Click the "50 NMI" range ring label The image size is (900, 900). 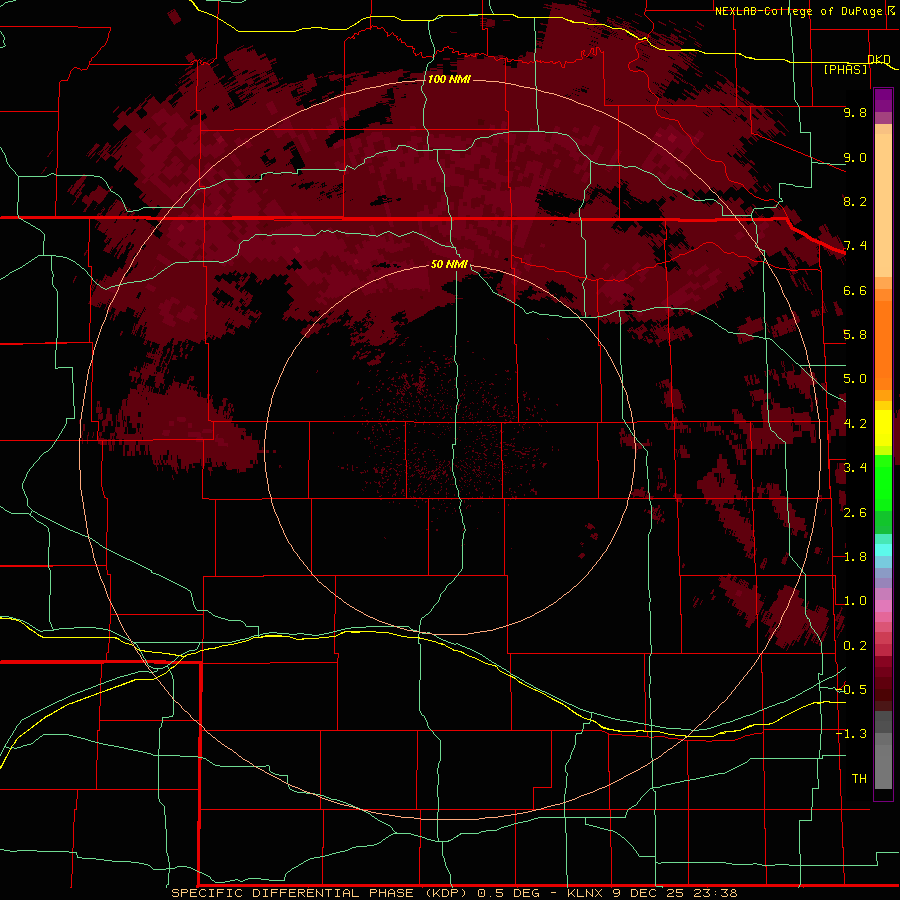449,264
